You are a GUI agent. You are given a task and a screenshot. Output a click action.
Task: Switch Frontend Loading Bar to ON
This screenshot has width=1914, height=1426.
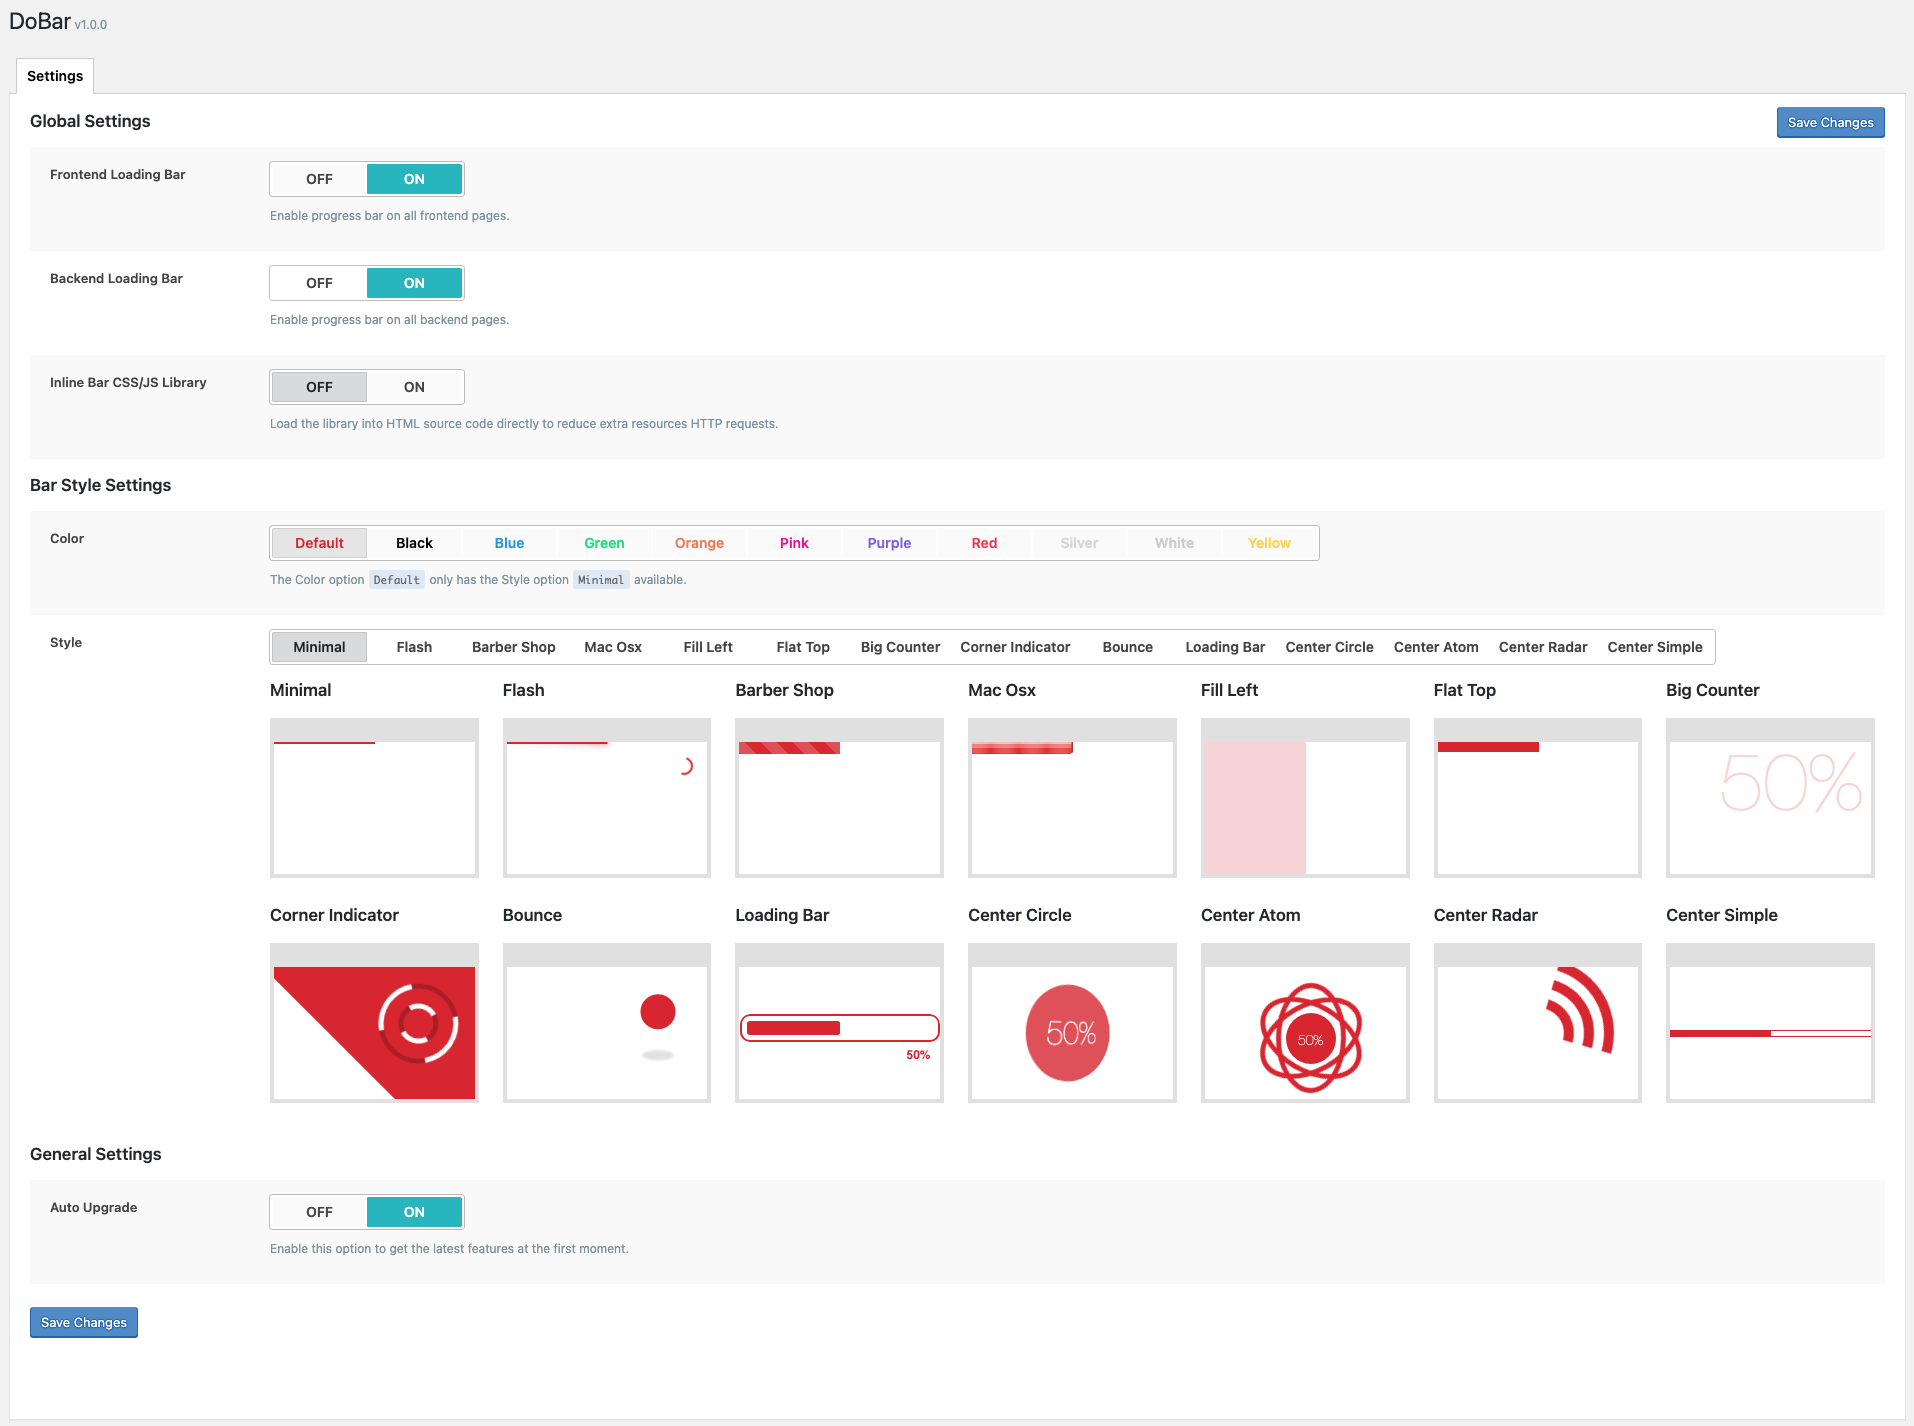tap(414, 179)
